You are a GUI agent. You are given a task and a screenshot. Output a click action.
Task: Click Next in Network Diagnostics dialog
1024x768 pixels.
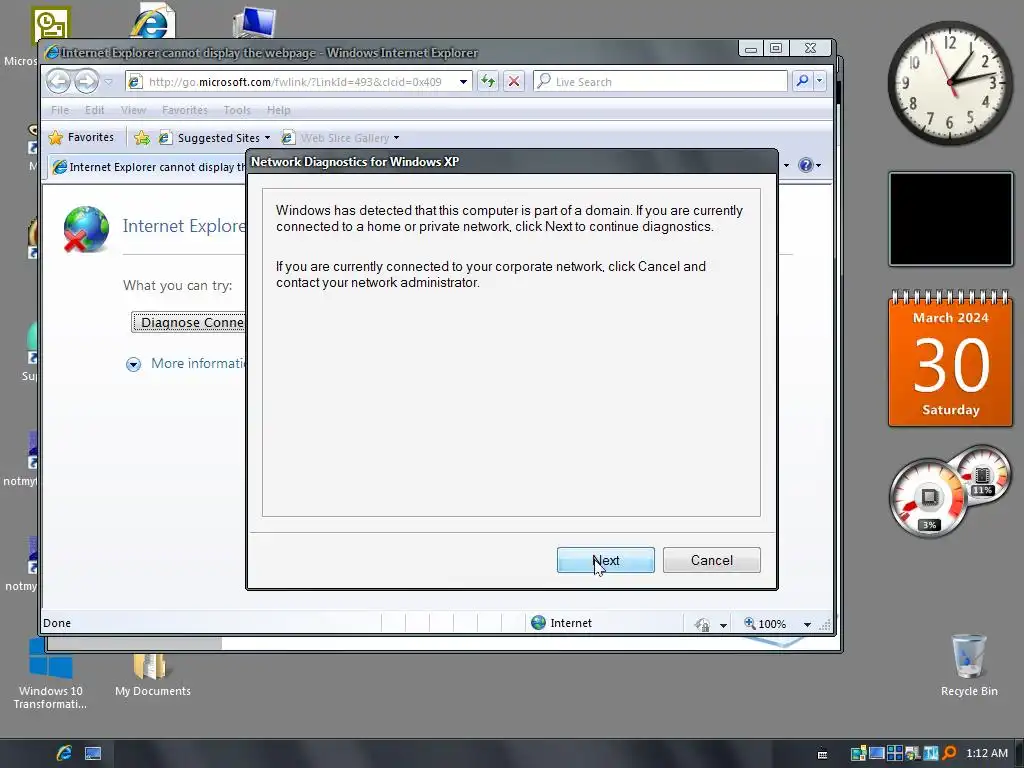click(605, 560)
